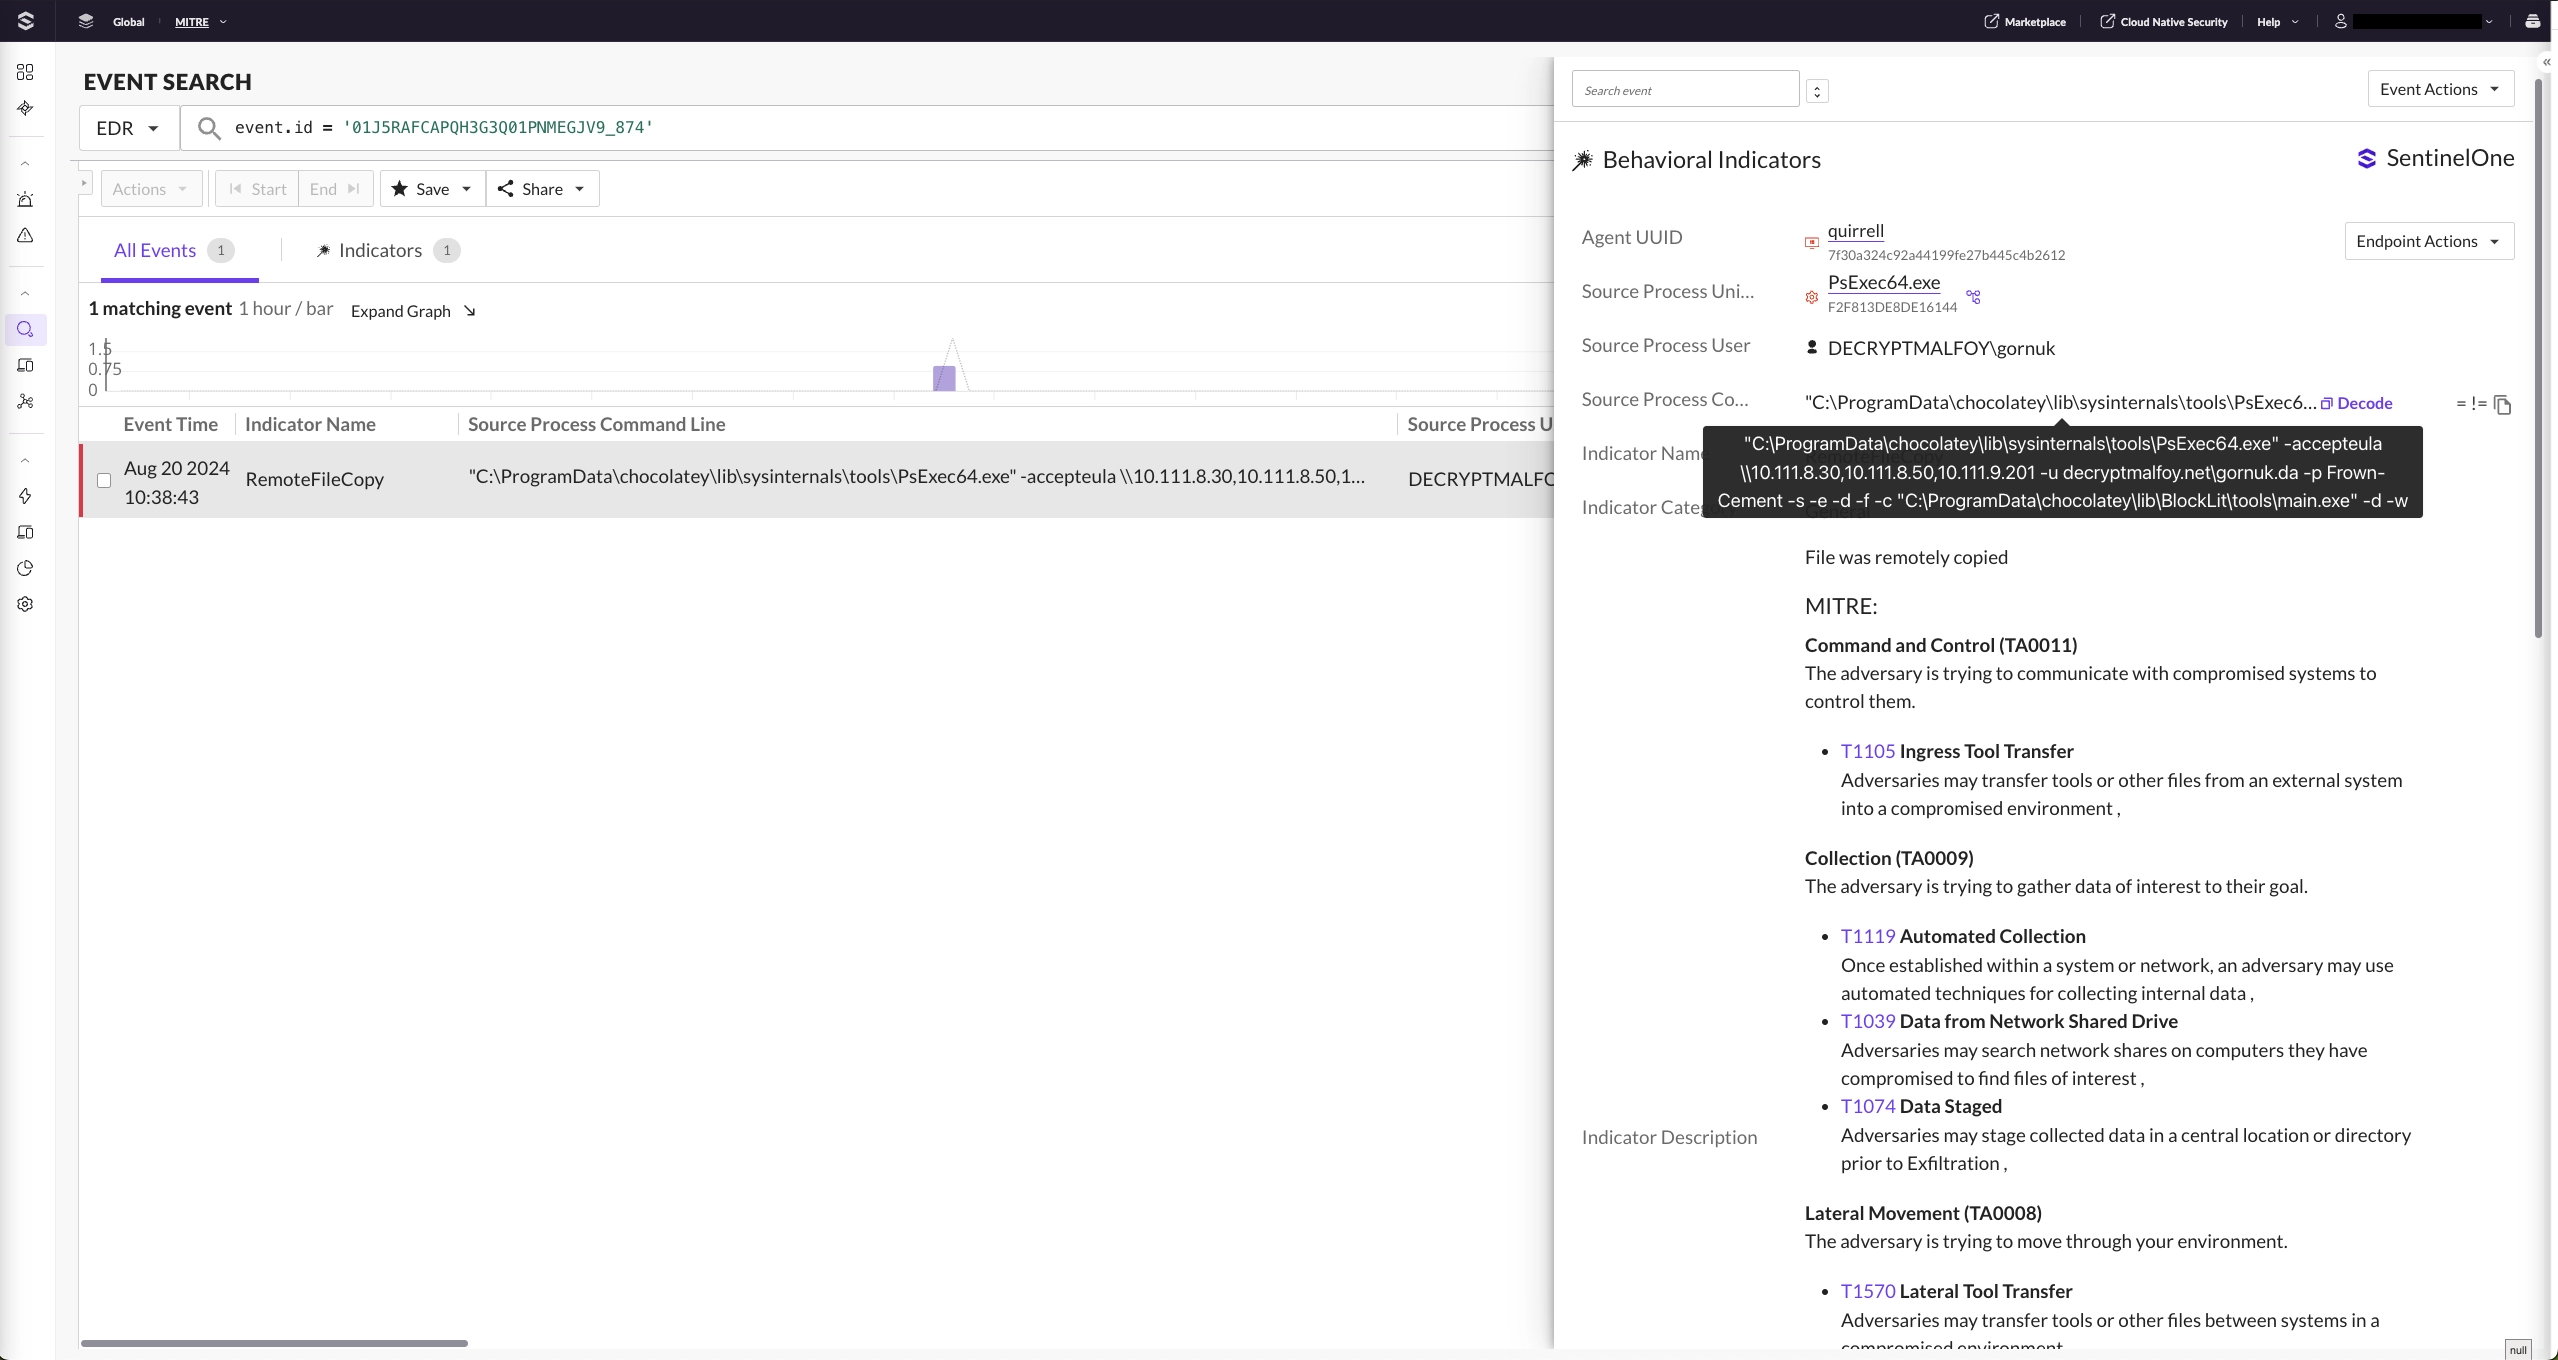Viewport: 2558px width, 1360px height.
Task: Expand the Endpoint Actions dropdown
Action: (x=2428, y=241)
